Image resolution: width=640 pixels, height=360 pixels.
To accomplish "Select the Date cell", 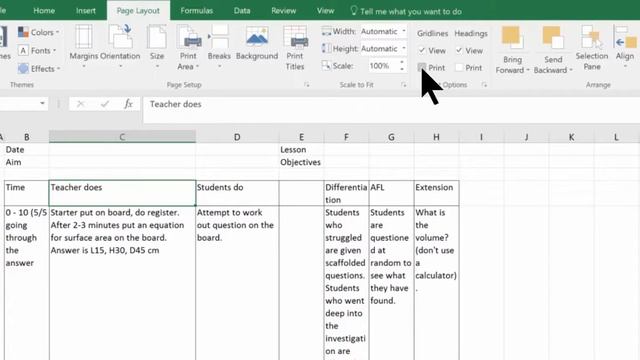I will pyautogui.click(x=27, y=149).
